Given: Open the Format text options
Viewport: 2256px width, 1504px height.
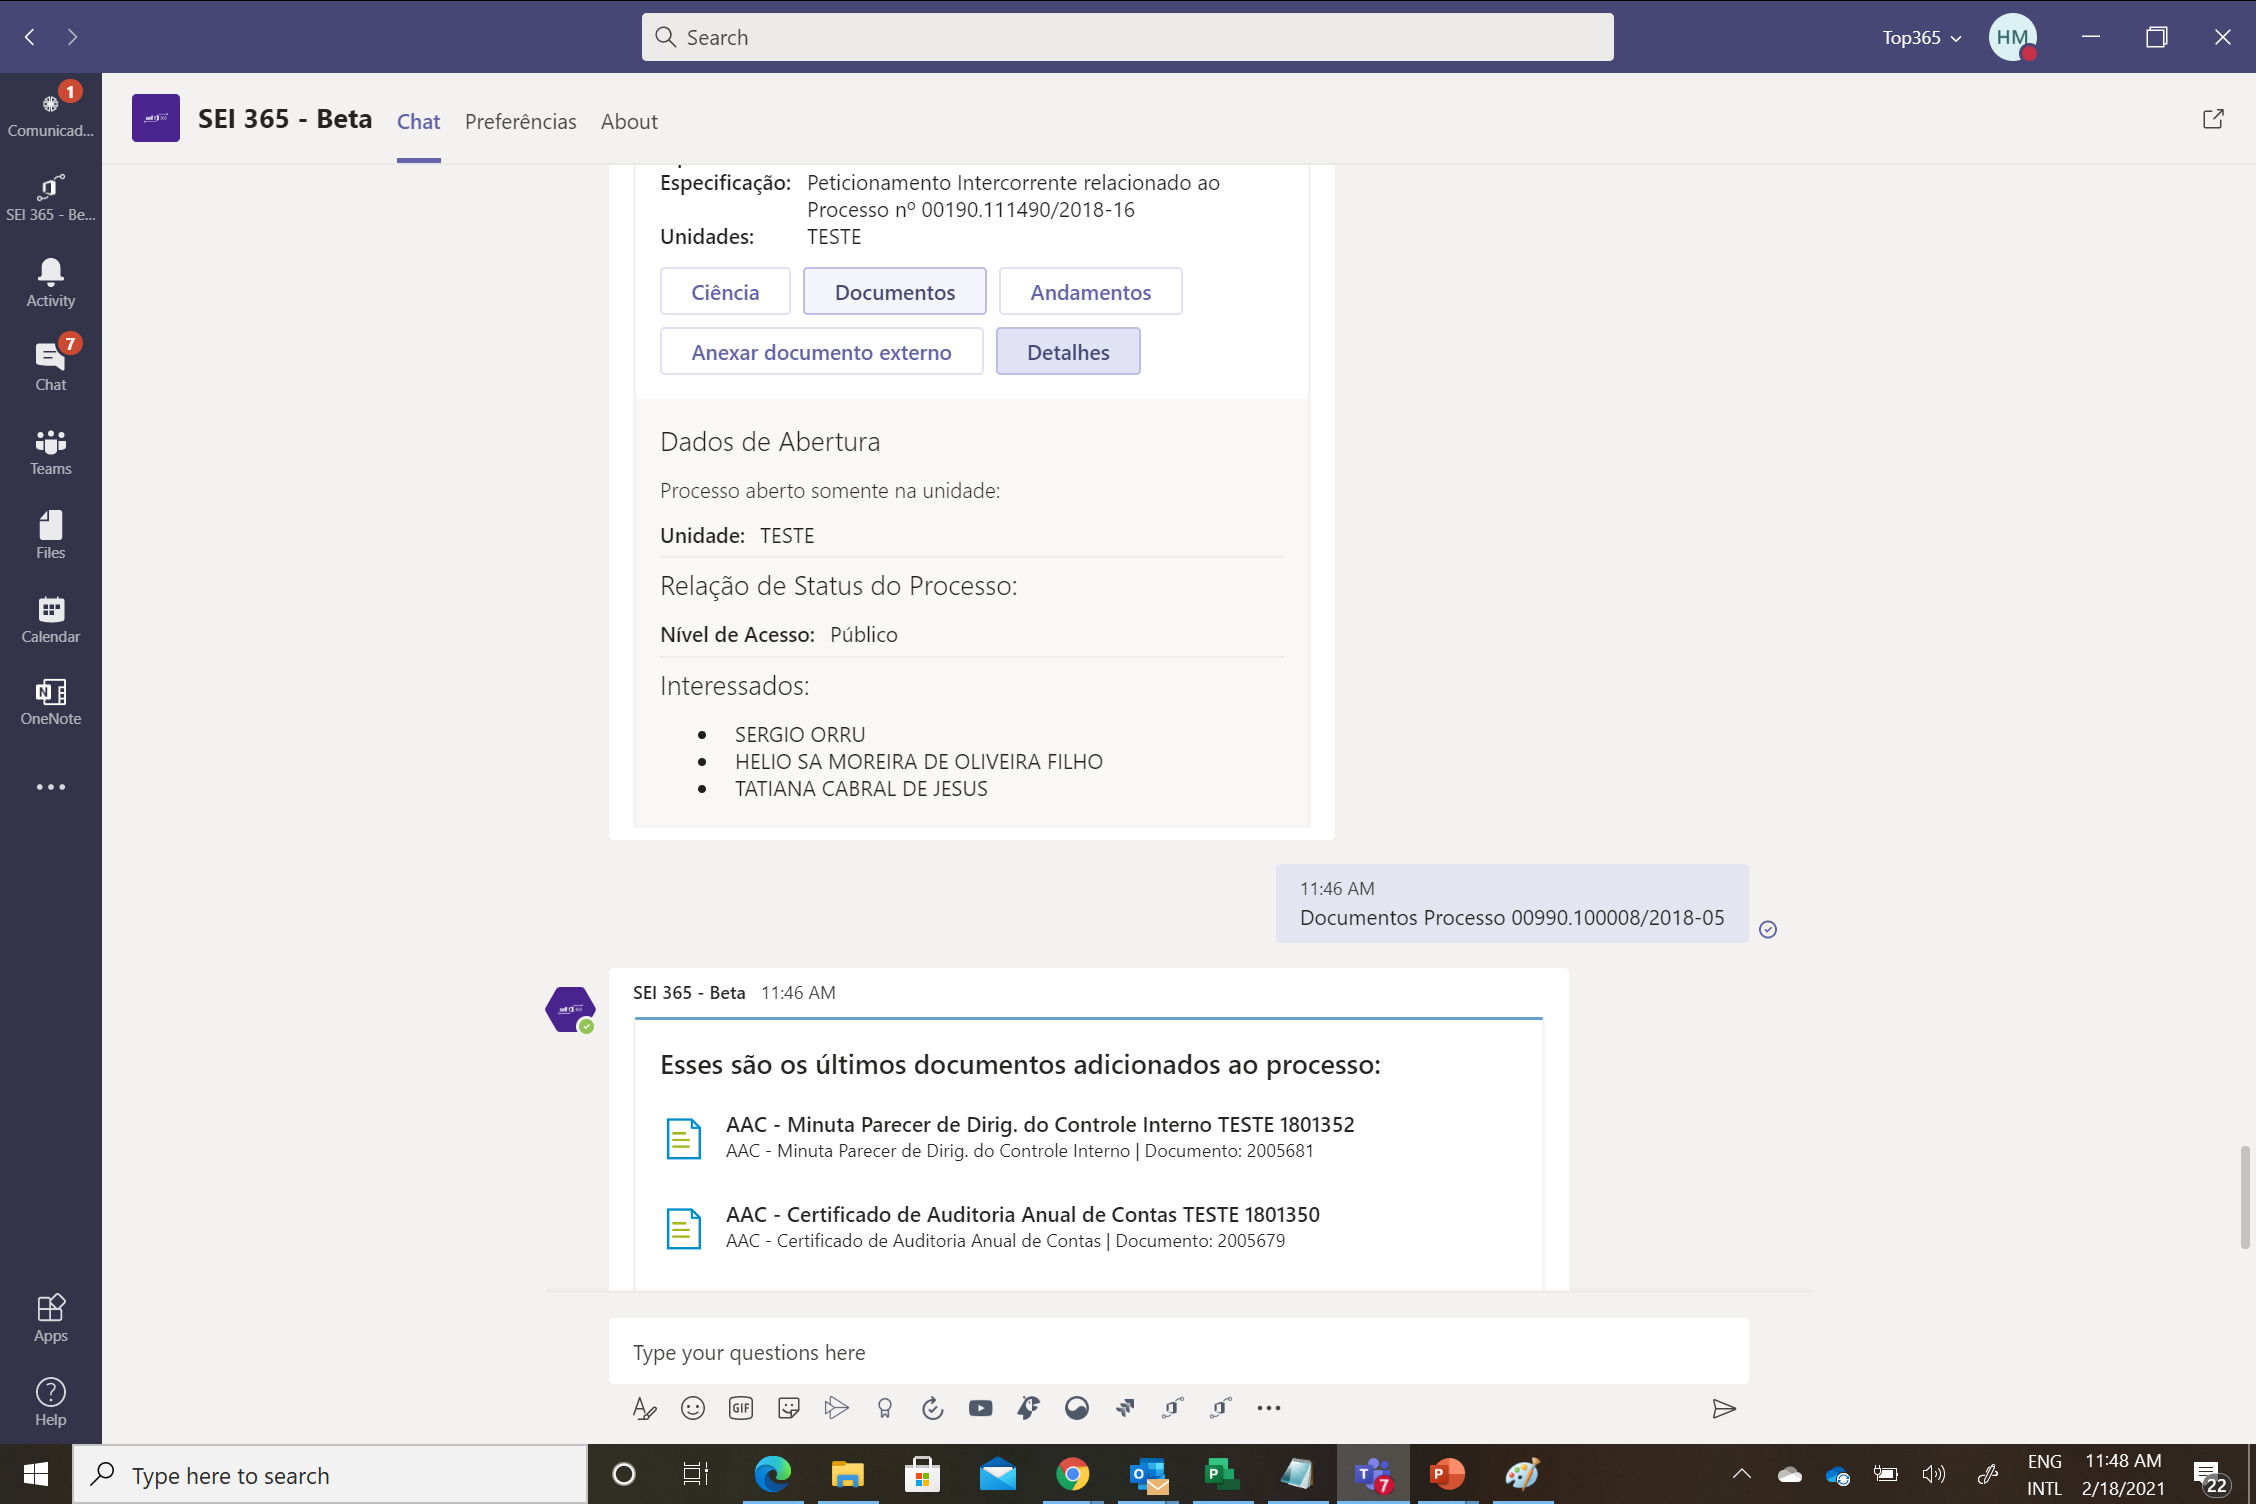Looking at the screenshot, I should 644,1408.
